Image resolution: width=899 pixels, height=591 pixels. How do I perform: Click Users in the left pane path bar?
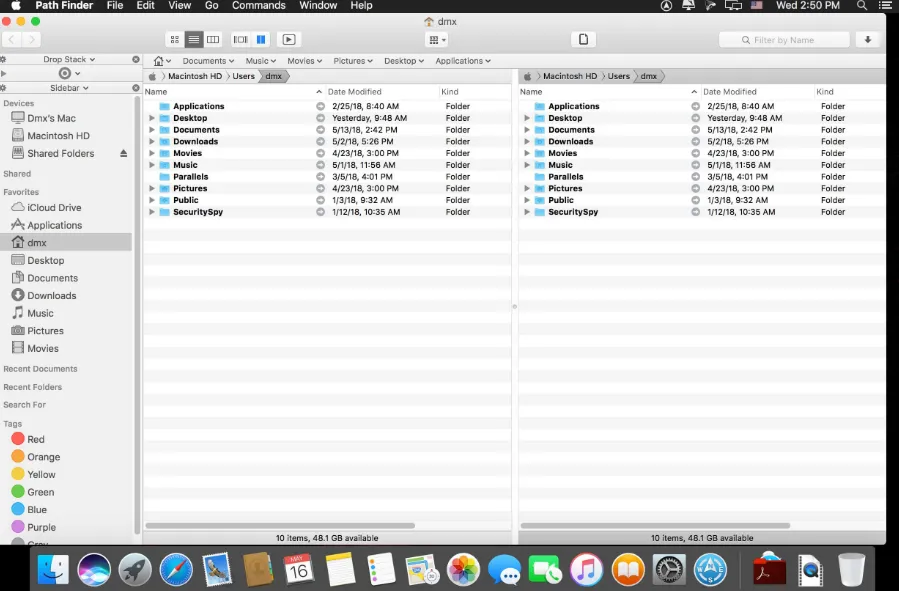point(244,76)
